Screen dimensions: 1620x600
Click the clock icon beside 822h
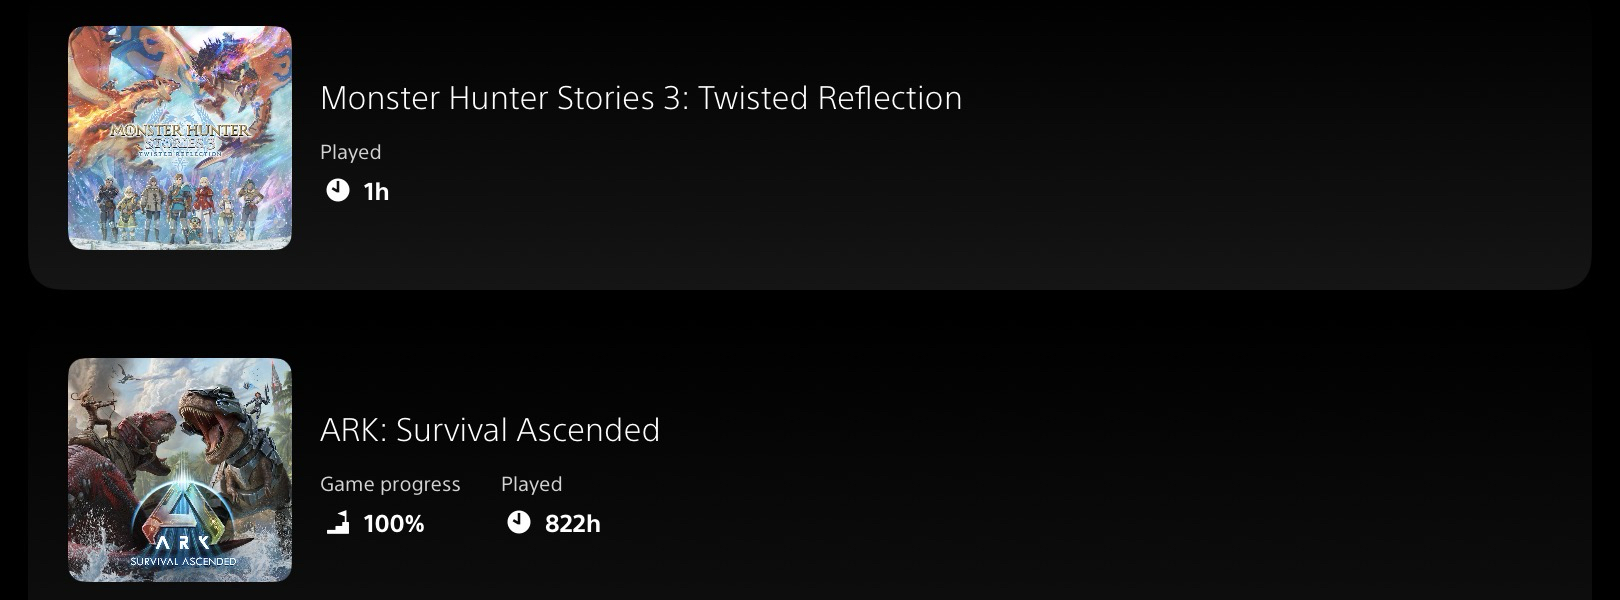click(518, 523)
